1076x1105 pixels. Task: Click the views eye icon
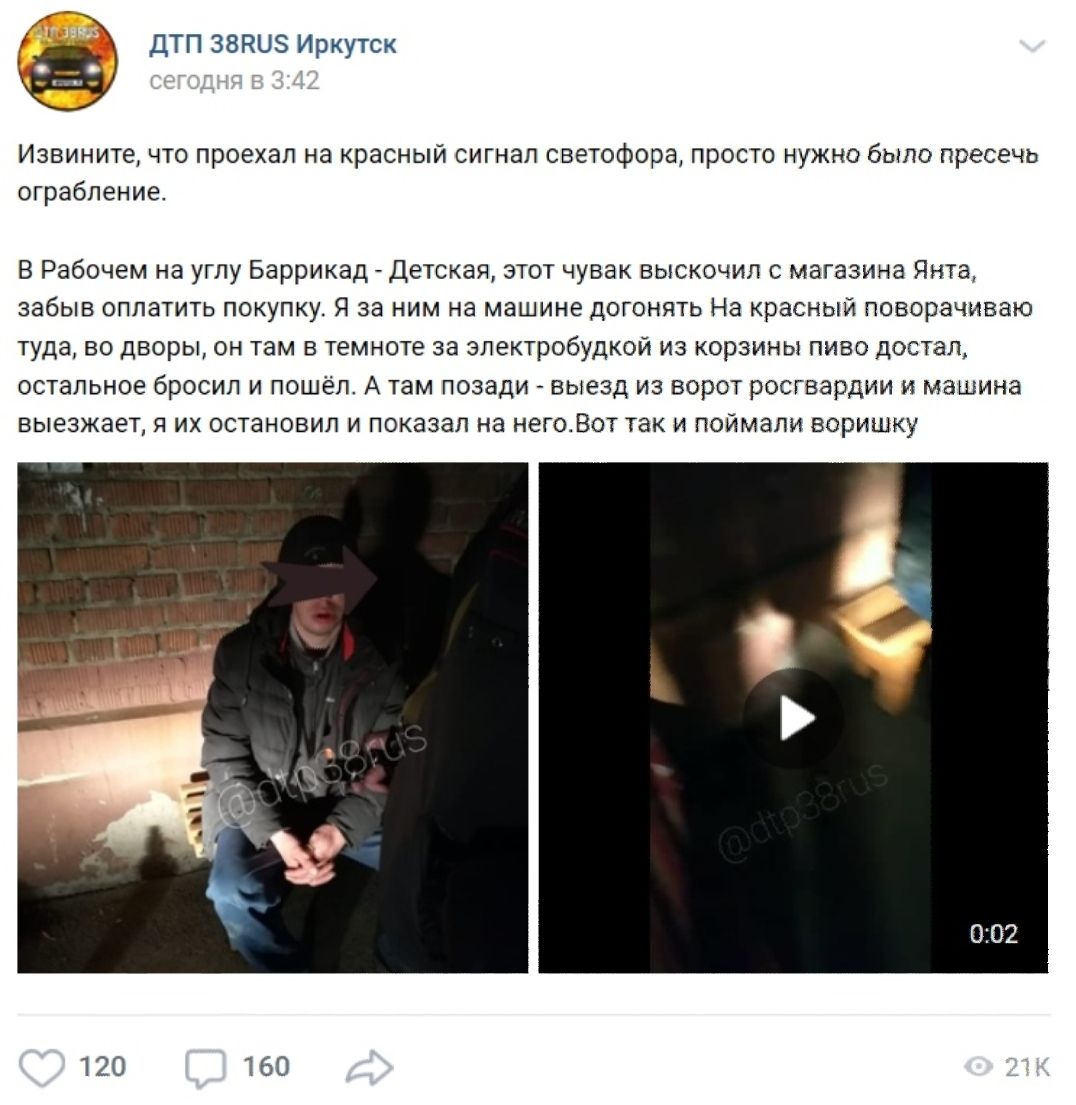pos(978,1066)
